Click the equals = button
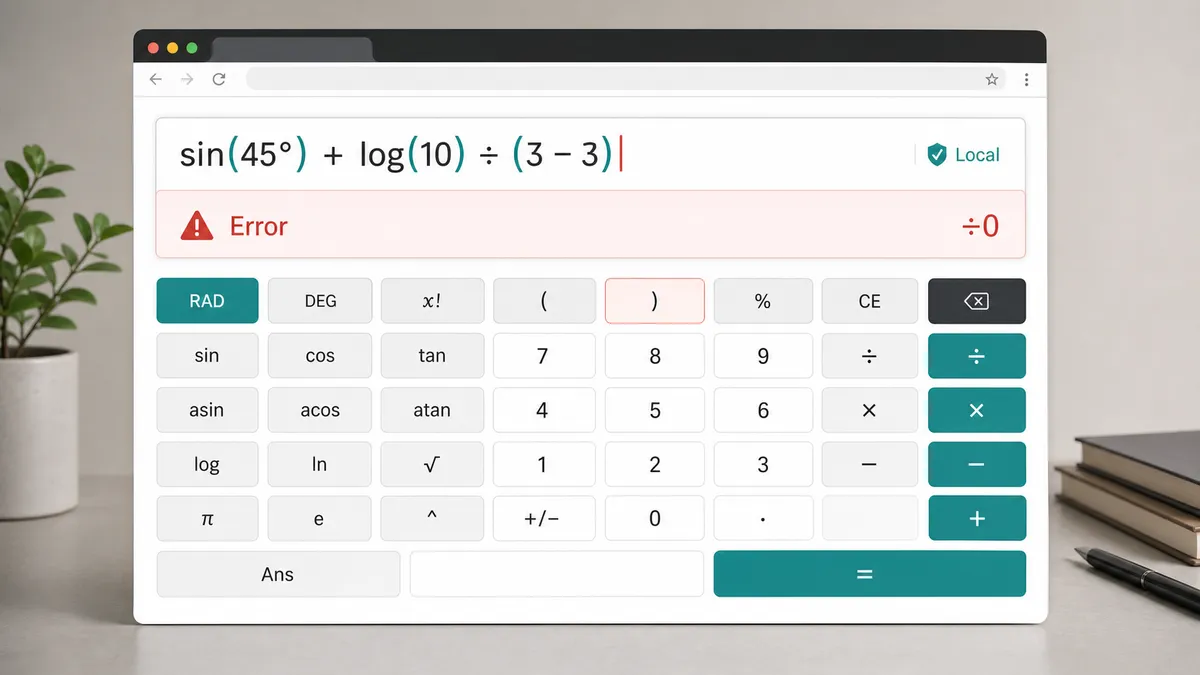Screen dimensions: 1200x675 click(x=869, y=574)
